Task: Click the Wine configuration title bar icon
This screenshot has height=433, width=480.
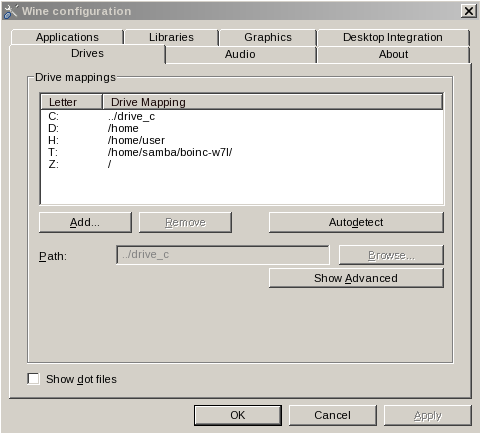Action: [10, 11]
